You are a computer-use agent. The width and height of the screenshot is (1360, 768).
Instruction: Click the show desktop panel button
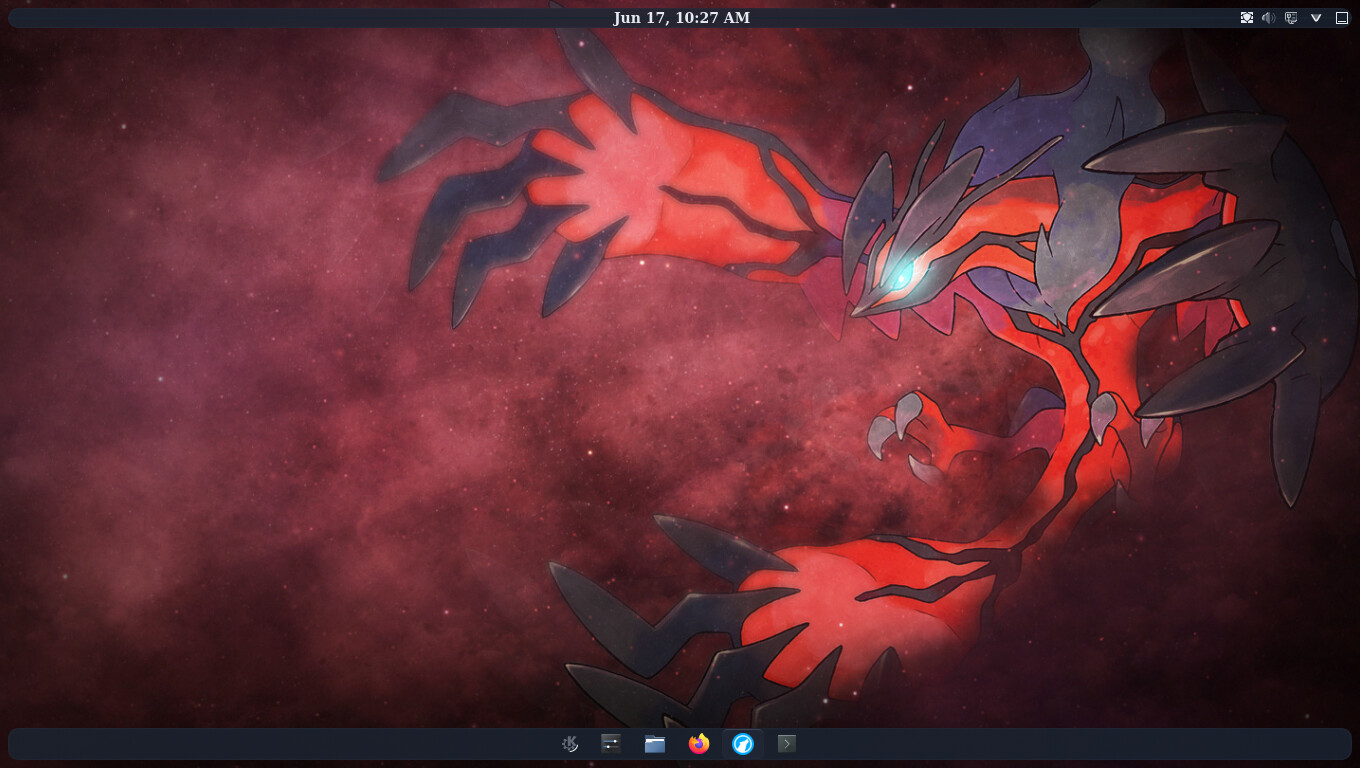point(1342,18)
